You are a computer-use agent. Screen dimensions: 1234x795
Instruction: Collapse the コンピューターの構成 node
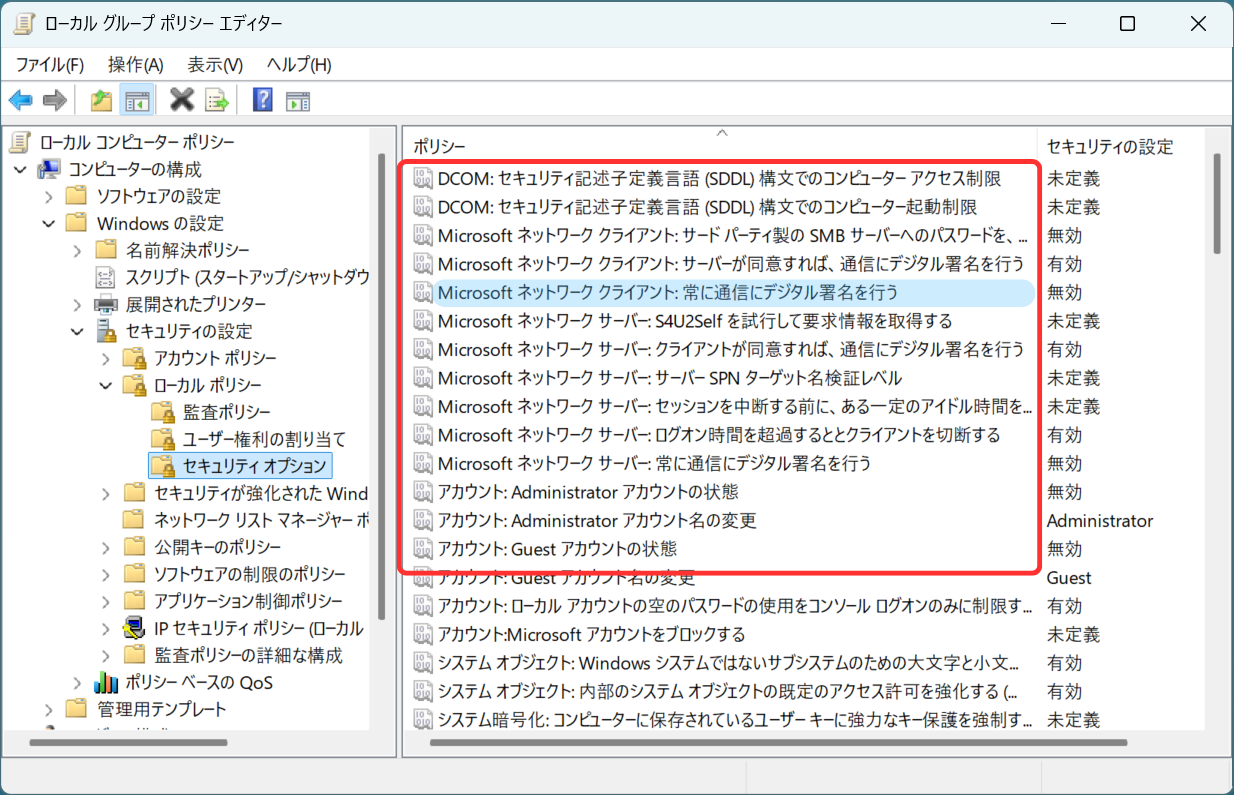(x=20, y=169)
